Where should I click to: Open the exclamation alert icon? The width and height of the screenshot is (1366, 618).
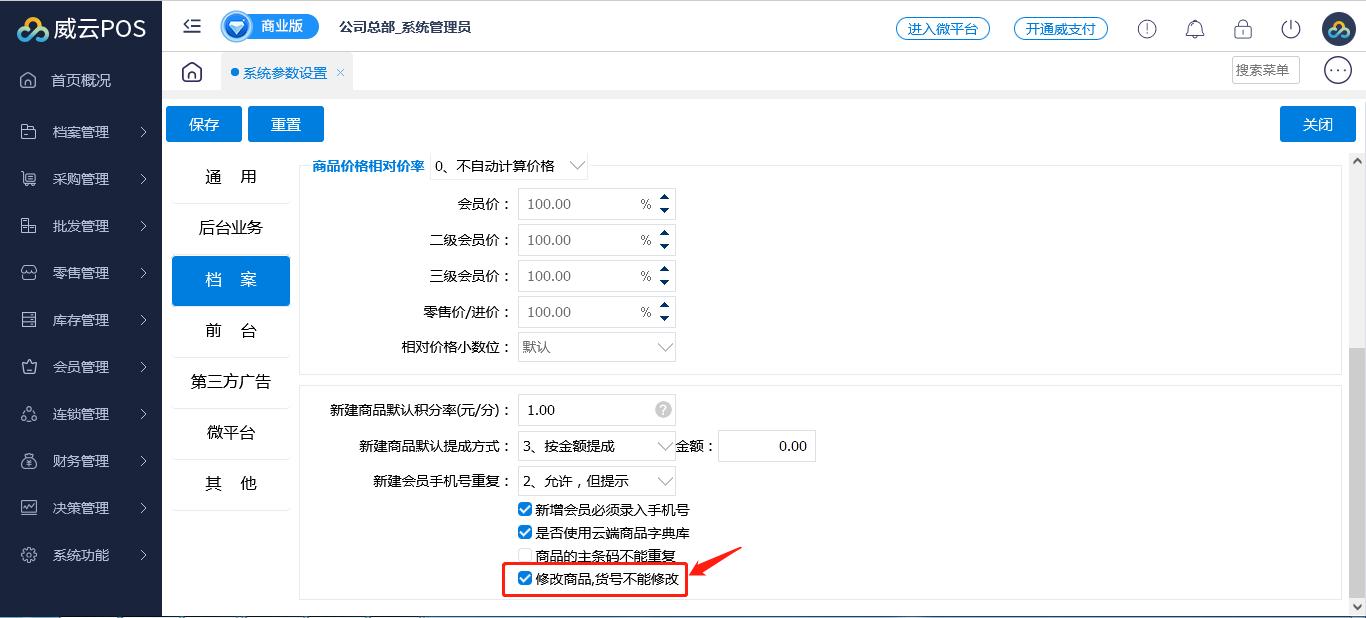[x=1147, y=29]
